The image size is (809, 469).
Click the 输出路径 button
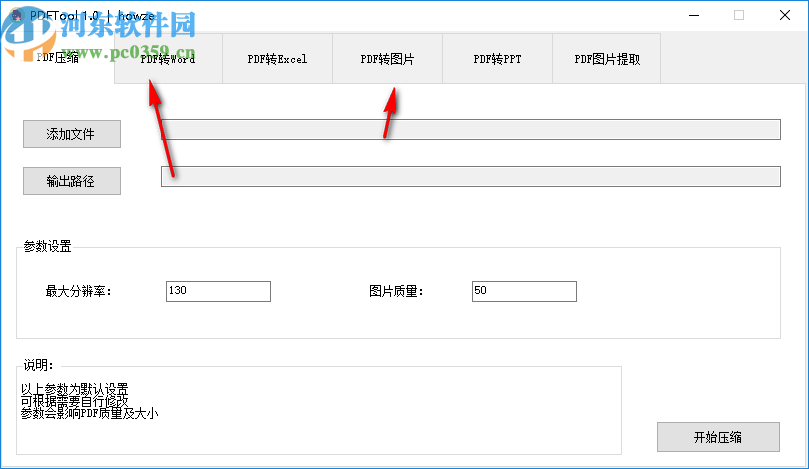point(72,181)
